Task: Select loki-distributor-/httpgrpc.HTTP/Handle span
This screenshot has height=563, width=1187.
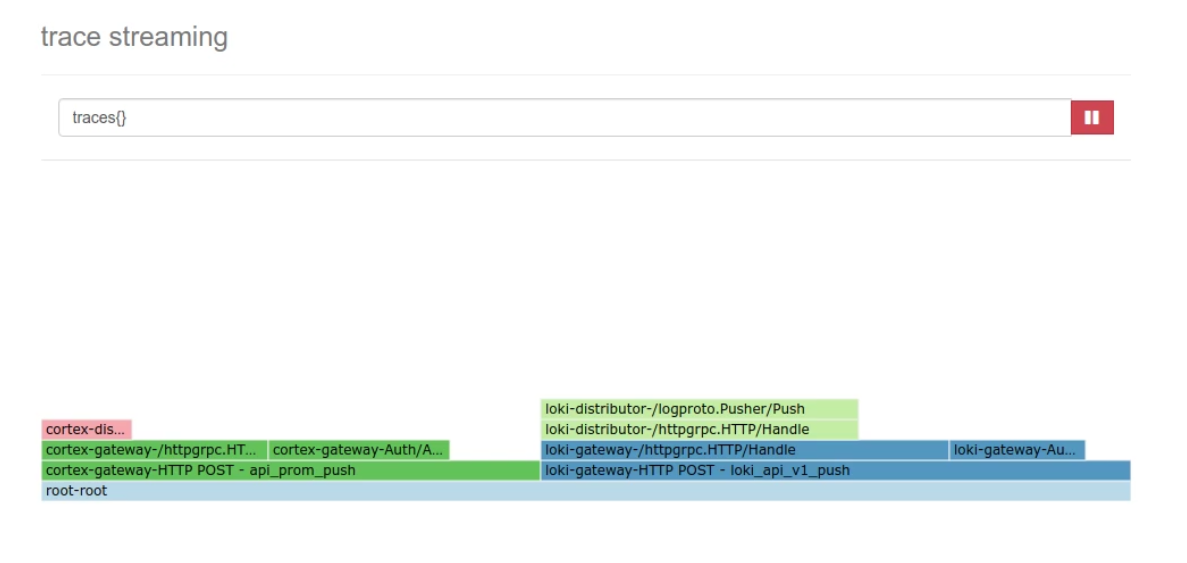Action: (699, 430)
